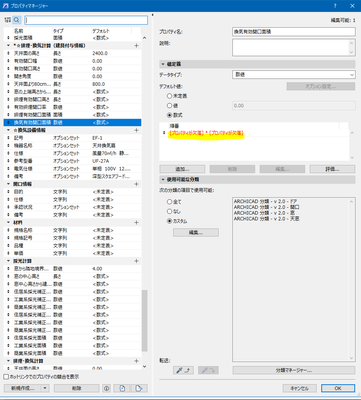This screenshot has height=400, width=361.
Task: Select the 'ARCHICAD 分類 - v 2.0 - 天窓' entry
Action: [x=267, y=219]
